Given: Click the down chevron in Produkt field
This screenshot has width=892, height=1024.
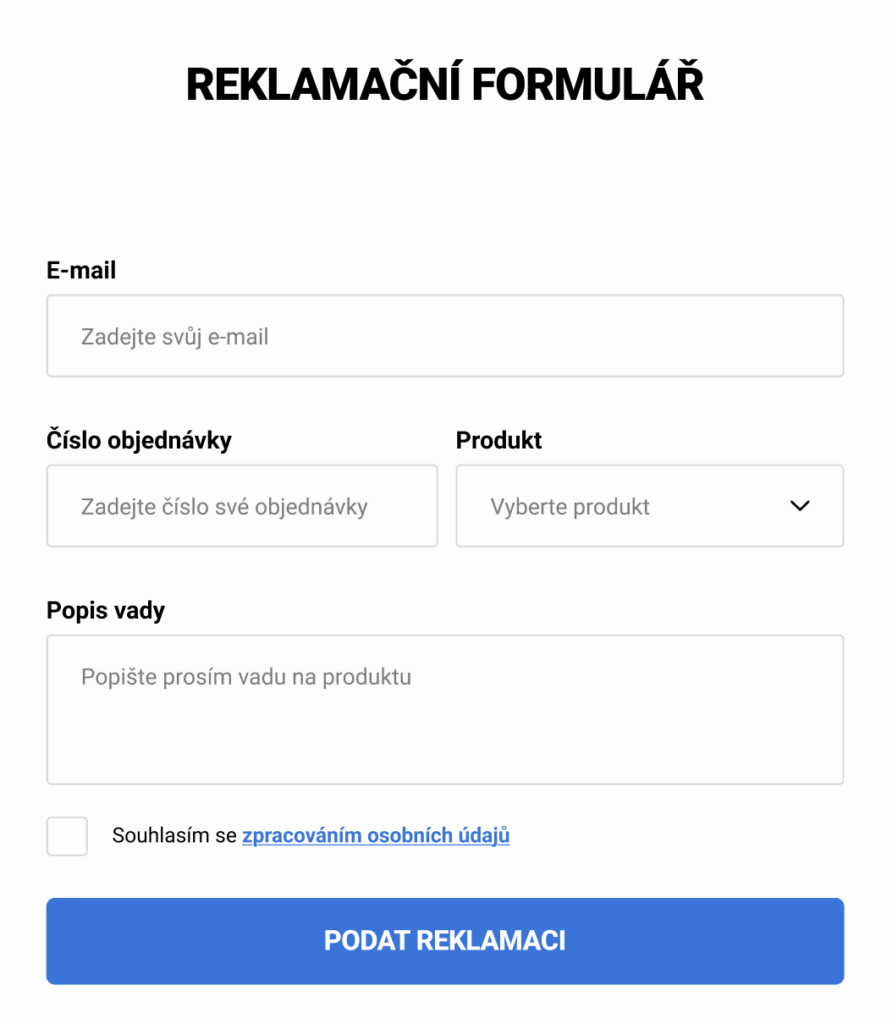Looking at the screenshot, I should (x=799, y=506).
